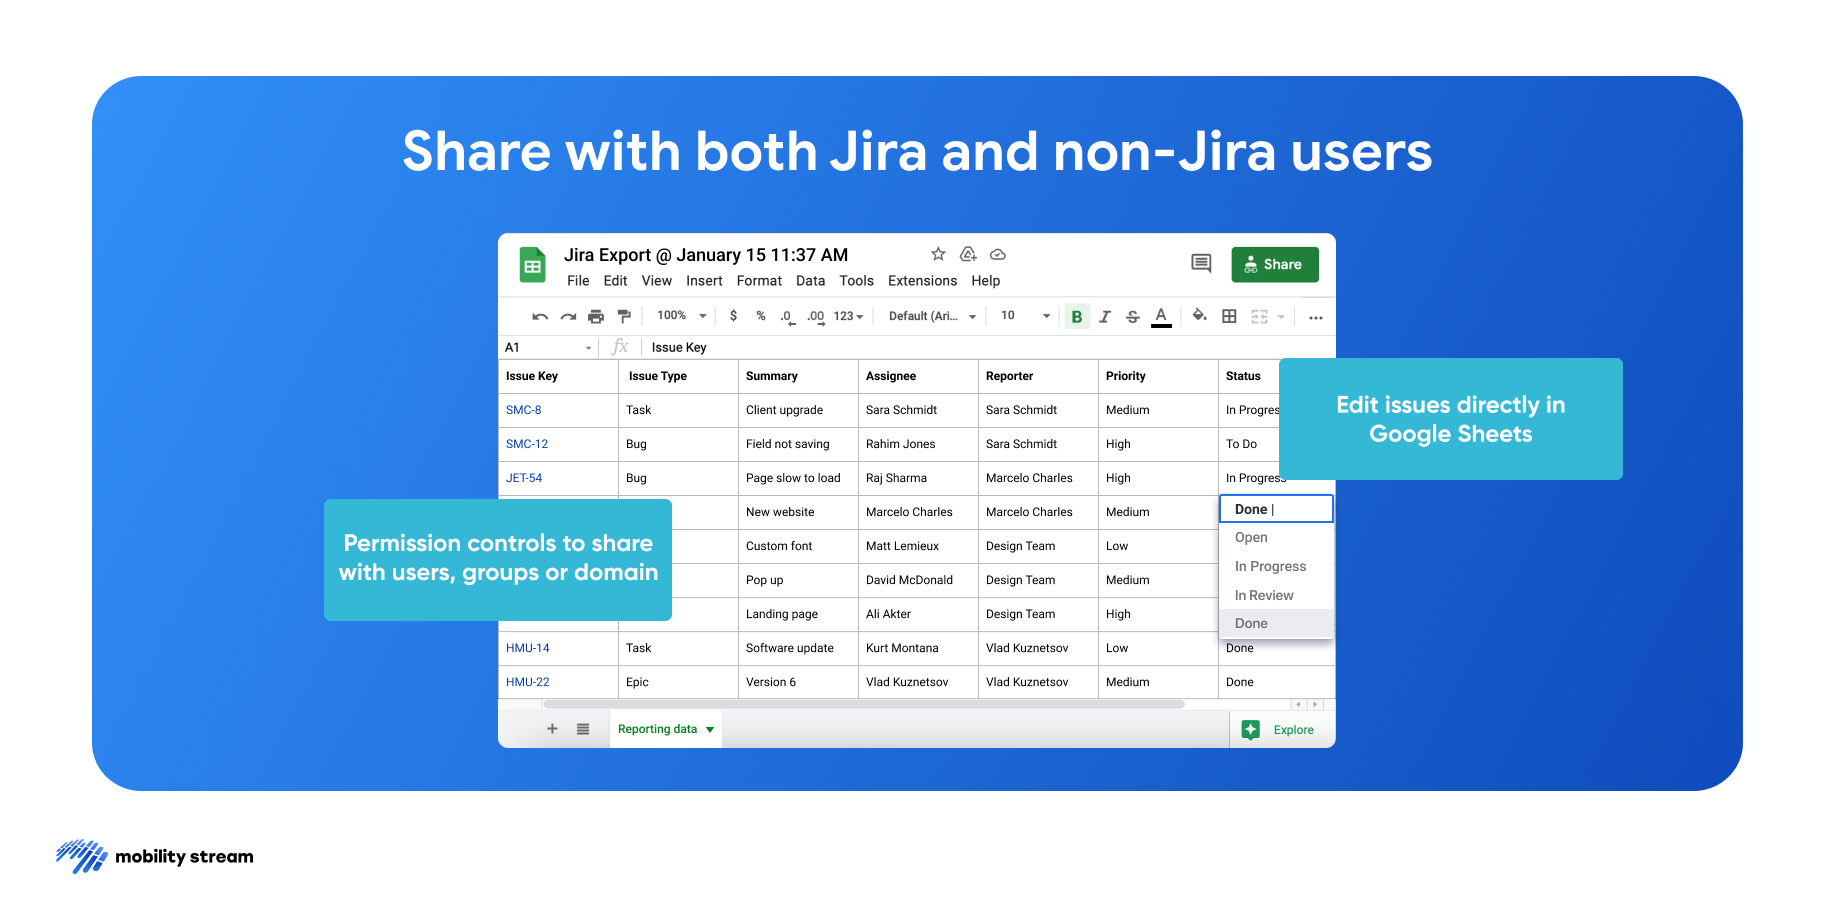Select the Rahim Jones assignee cell
The height and width of the screenshot is (900, 1840).
[x=918, y=444]
